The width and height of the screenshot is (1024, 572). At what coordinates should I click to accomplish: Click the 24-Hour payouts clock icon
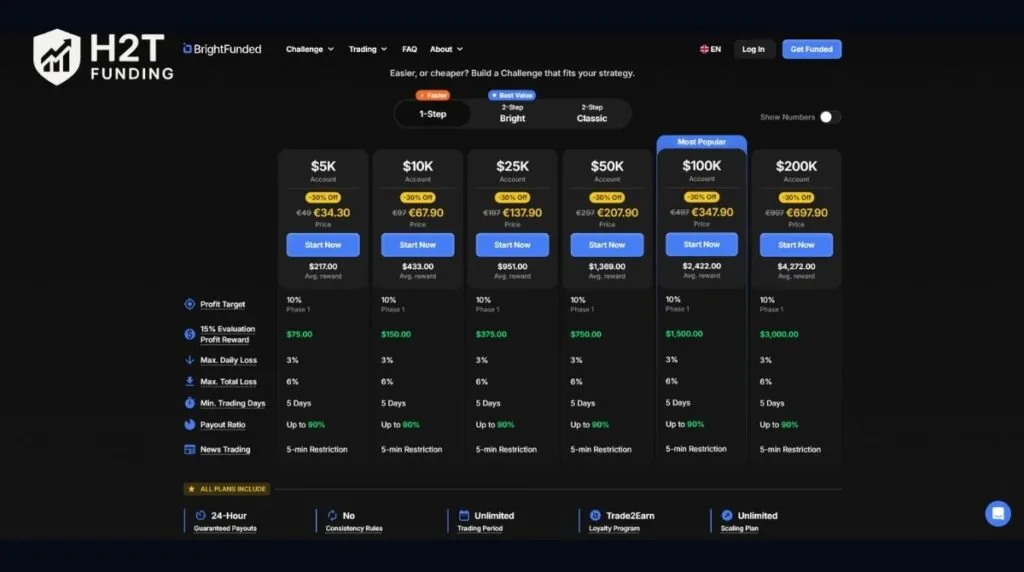[200, 515]
